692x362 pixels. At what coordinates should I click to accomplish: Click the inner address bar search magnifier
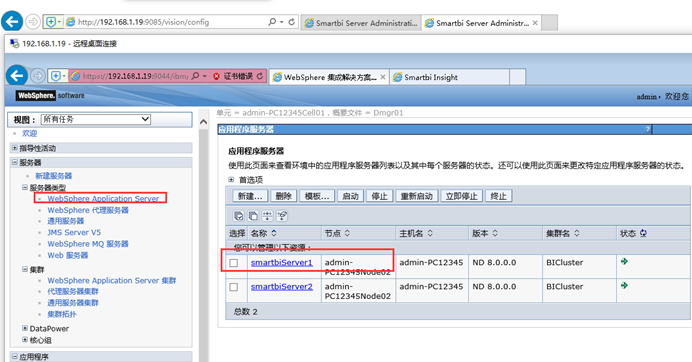click(x=196, y=76)
